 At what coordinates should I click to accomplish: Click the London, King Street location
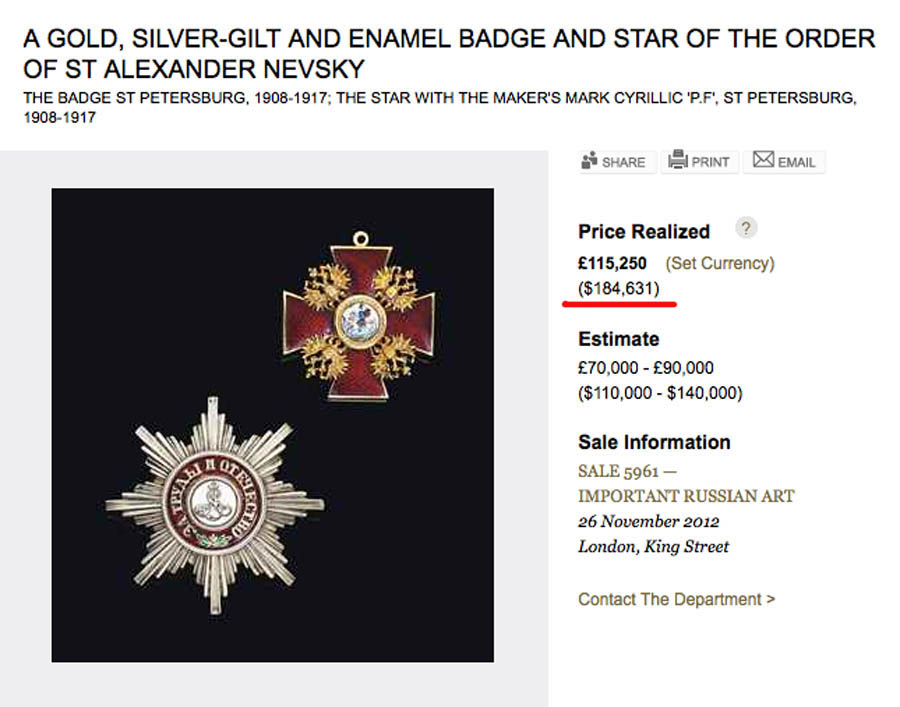pos(653,547)
